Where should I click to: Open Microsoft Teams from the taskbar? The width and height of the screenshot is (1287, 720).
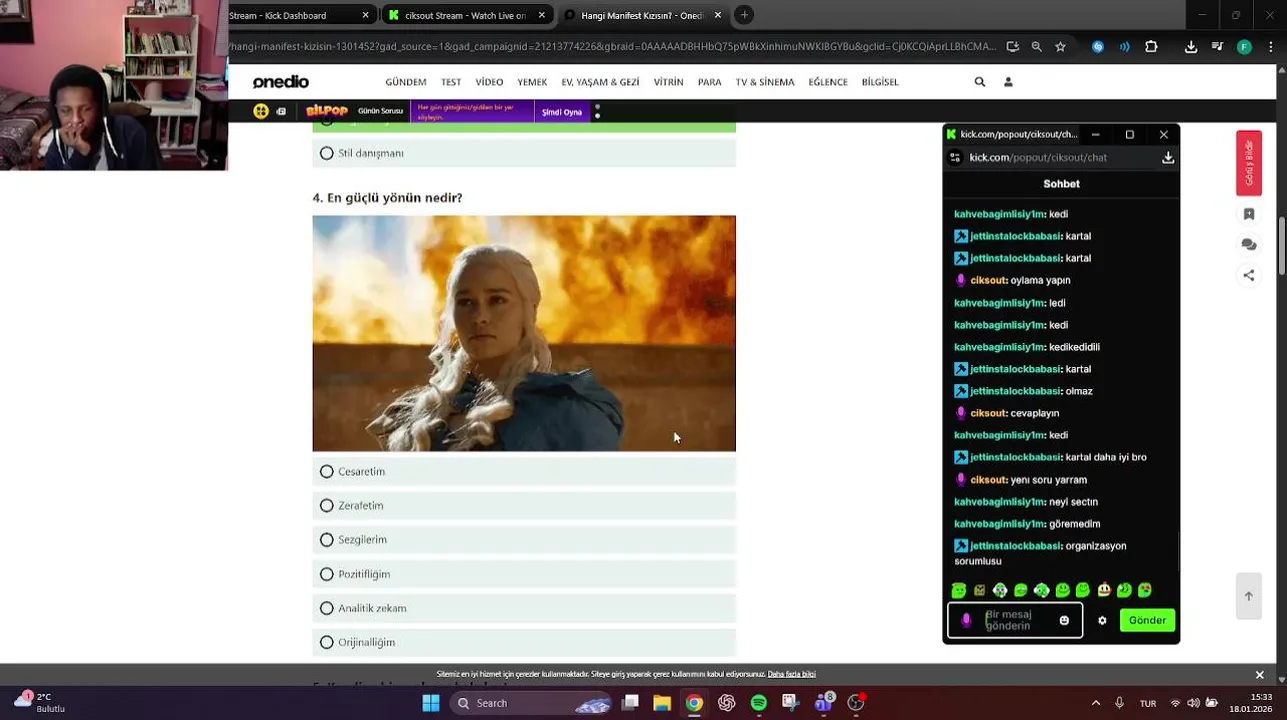pyautogui.click(x=823, y=703)
